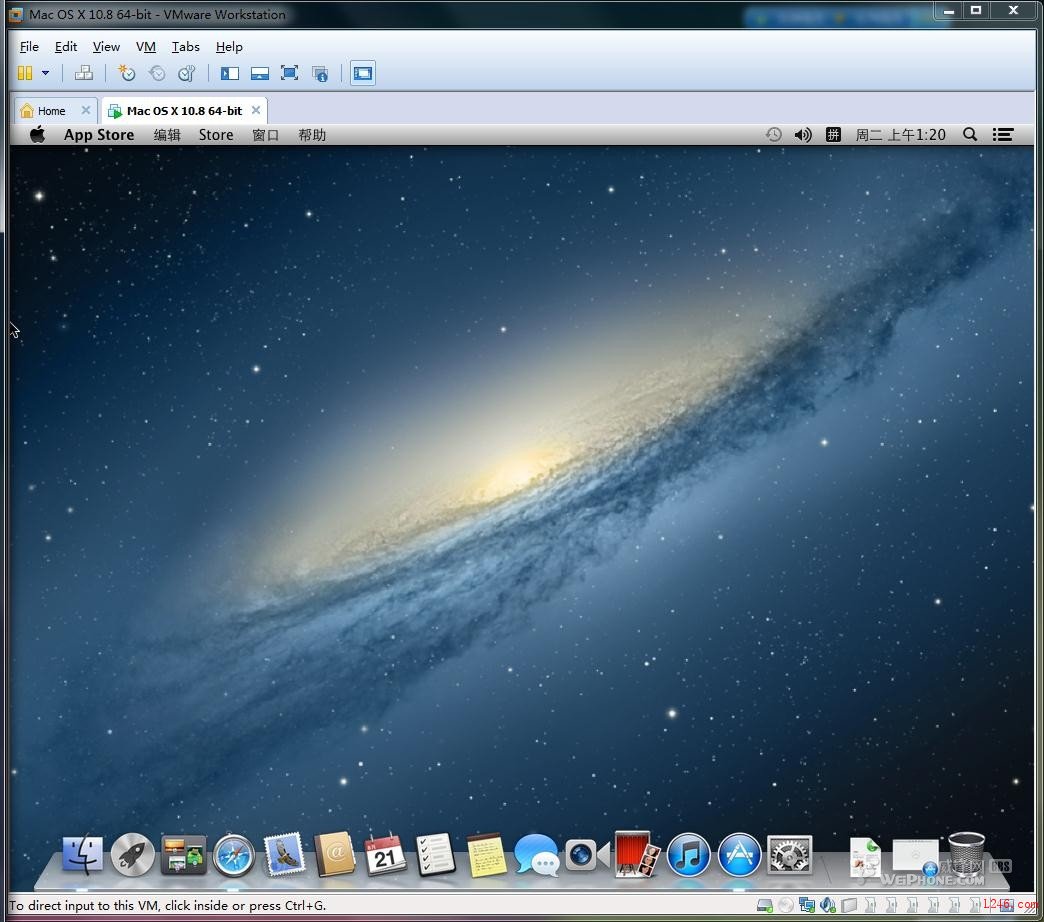
Task: Open Notification Center list icon
Action: coord(1003,134)
